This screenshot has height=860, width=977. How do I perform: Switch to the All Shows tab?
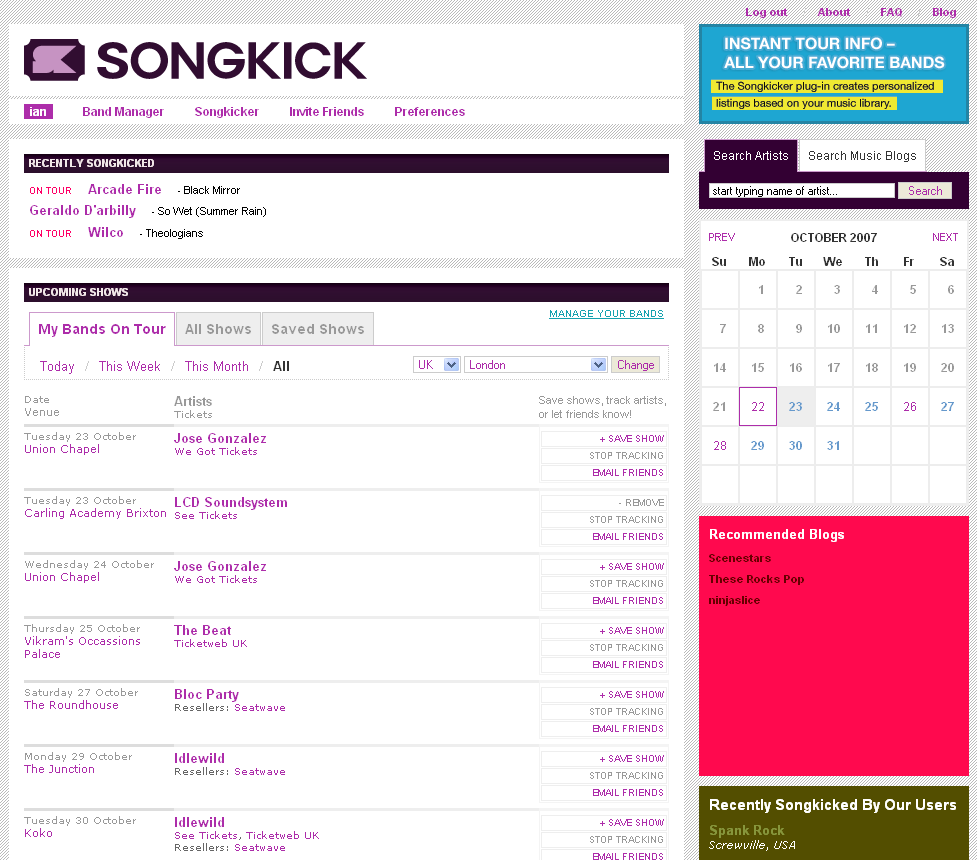218,329
